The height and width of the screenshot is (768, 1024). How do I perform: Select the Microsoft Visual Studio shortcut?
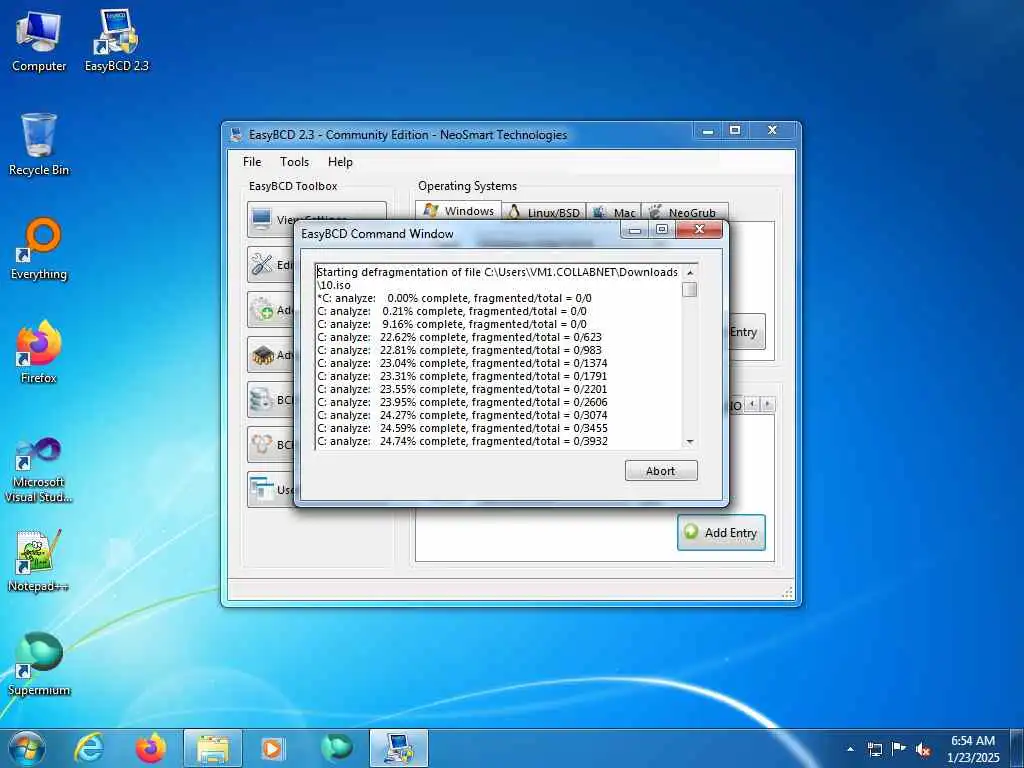(39, 471)
